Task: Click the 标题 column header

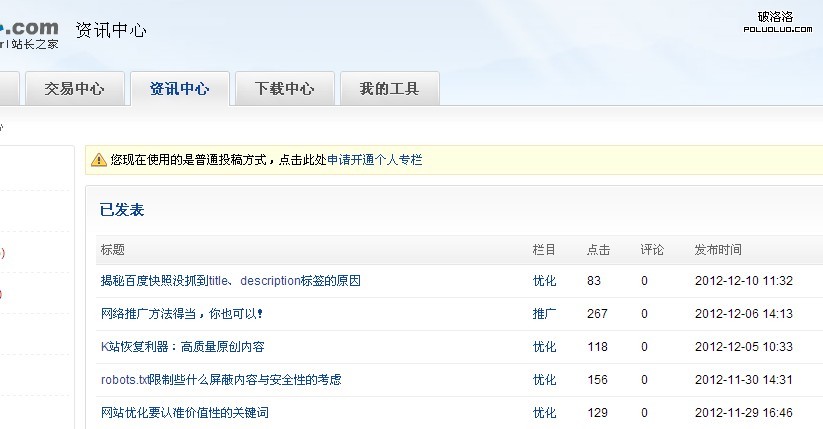Action: click(112, 250)
